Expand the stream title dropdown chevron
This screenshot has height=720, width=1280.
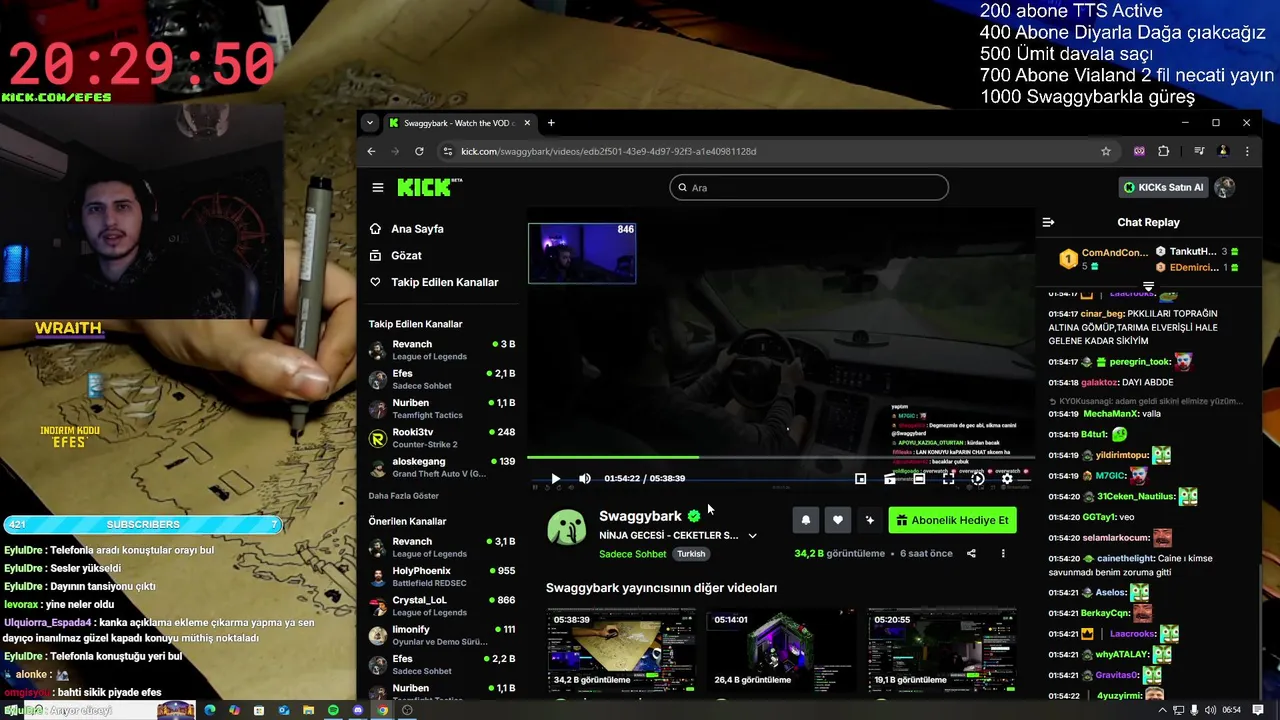point(753,536)
